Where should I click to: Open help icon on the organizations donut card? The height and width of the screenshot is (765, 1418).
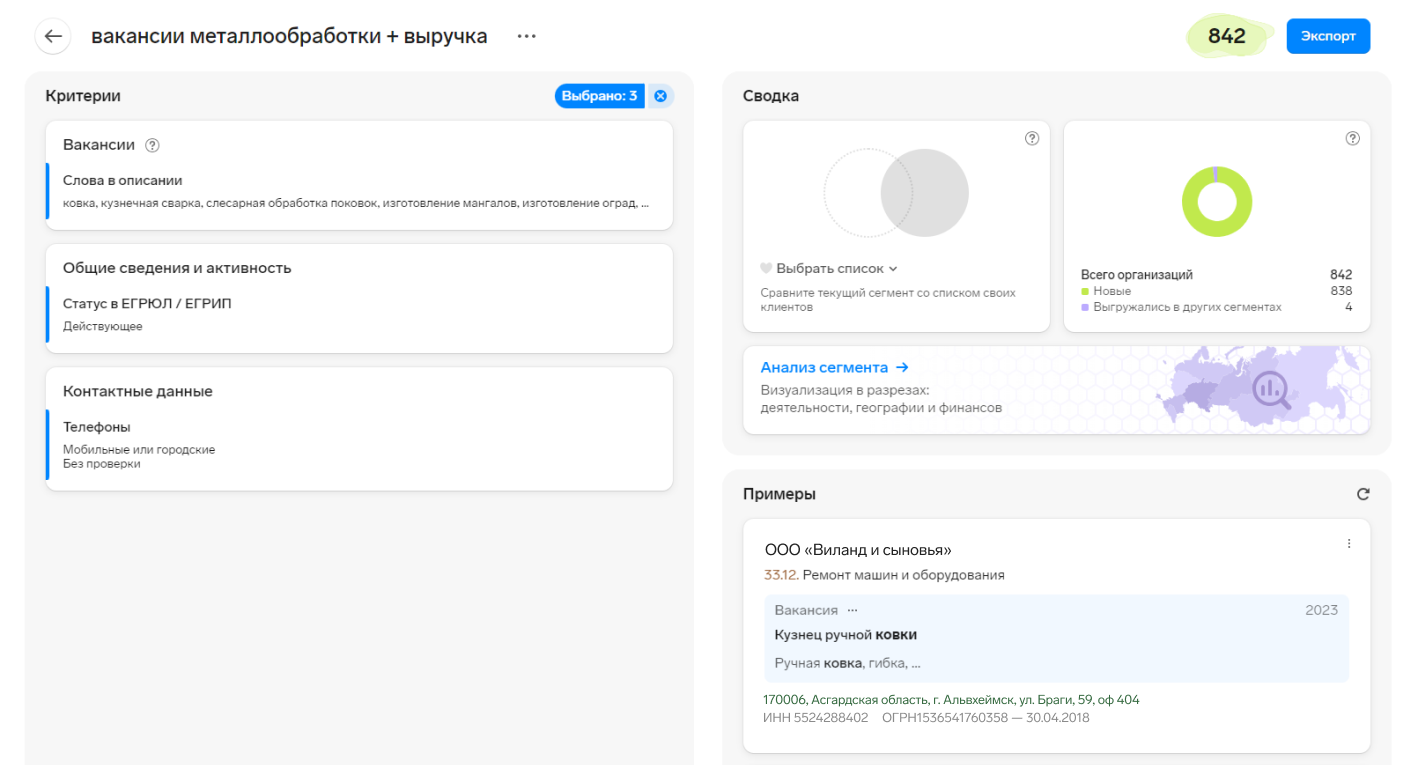point(1352,139)
